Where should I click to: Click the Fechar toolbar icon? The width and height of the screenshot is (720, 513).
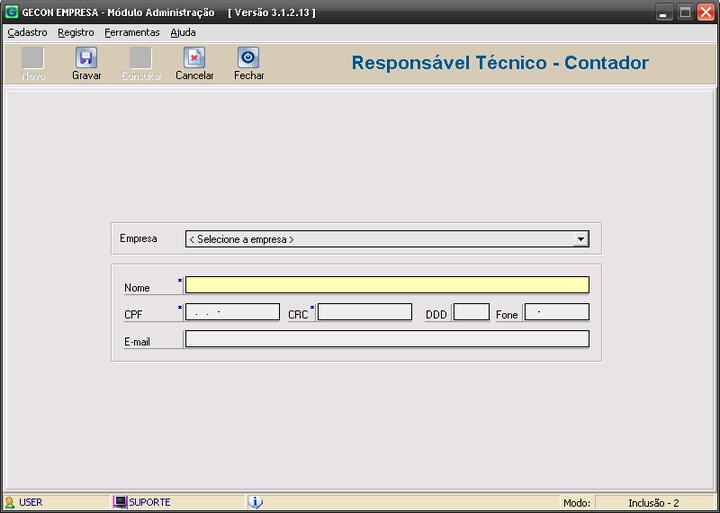click(x=248, y=58)
